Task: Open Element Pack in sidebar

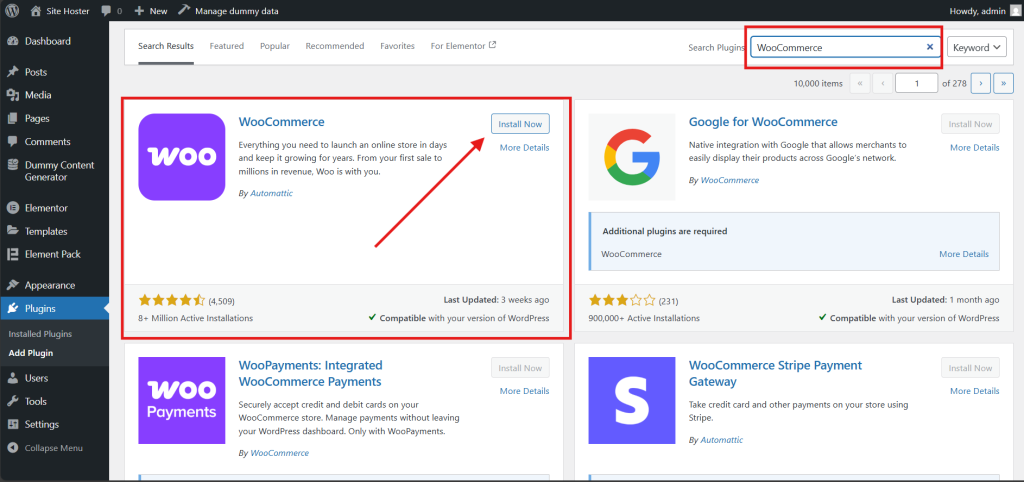Action: [x=54, y=254]
